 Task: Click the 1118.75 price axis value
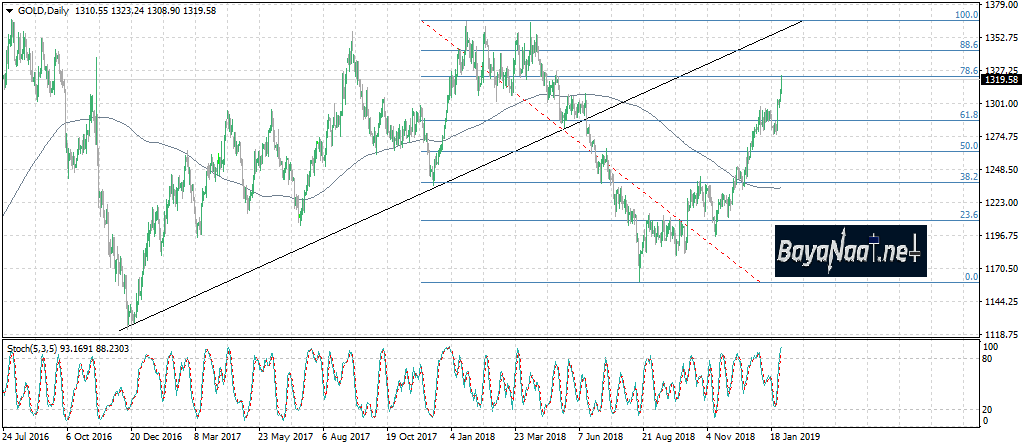click(x=1001, y=334)
